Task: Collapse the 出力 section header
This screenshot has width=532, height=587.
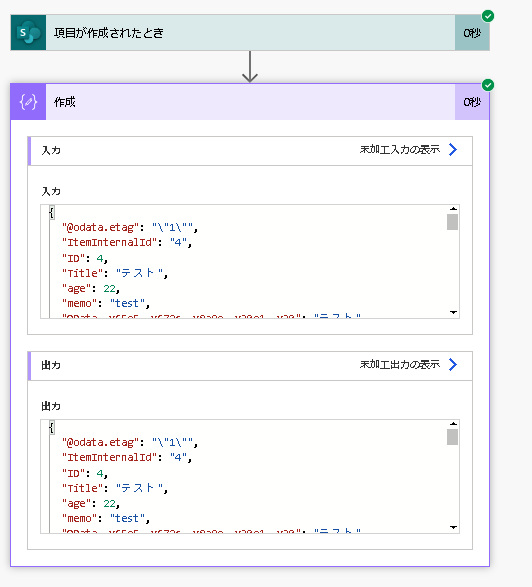Action: 250,366
